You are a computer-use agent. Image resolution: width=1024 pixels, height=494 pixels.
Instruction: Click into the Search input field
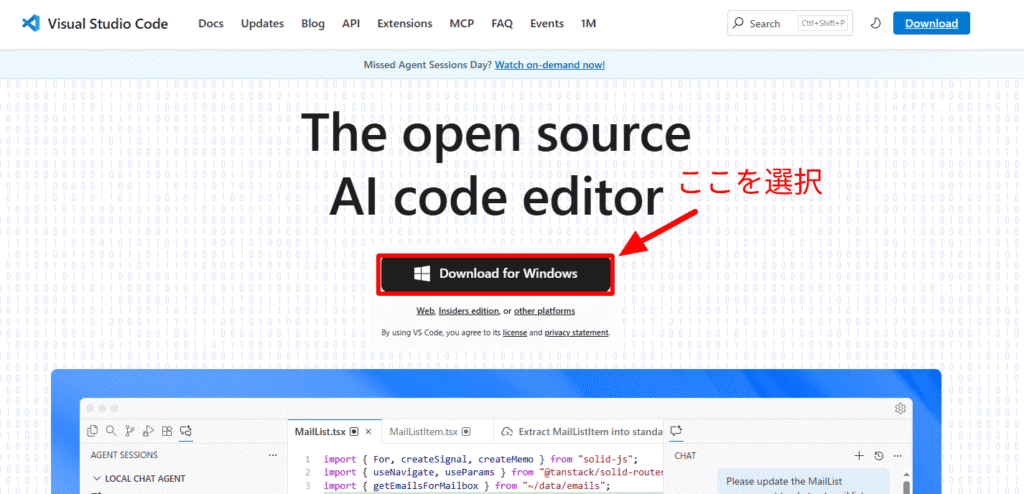click(790, 23)
